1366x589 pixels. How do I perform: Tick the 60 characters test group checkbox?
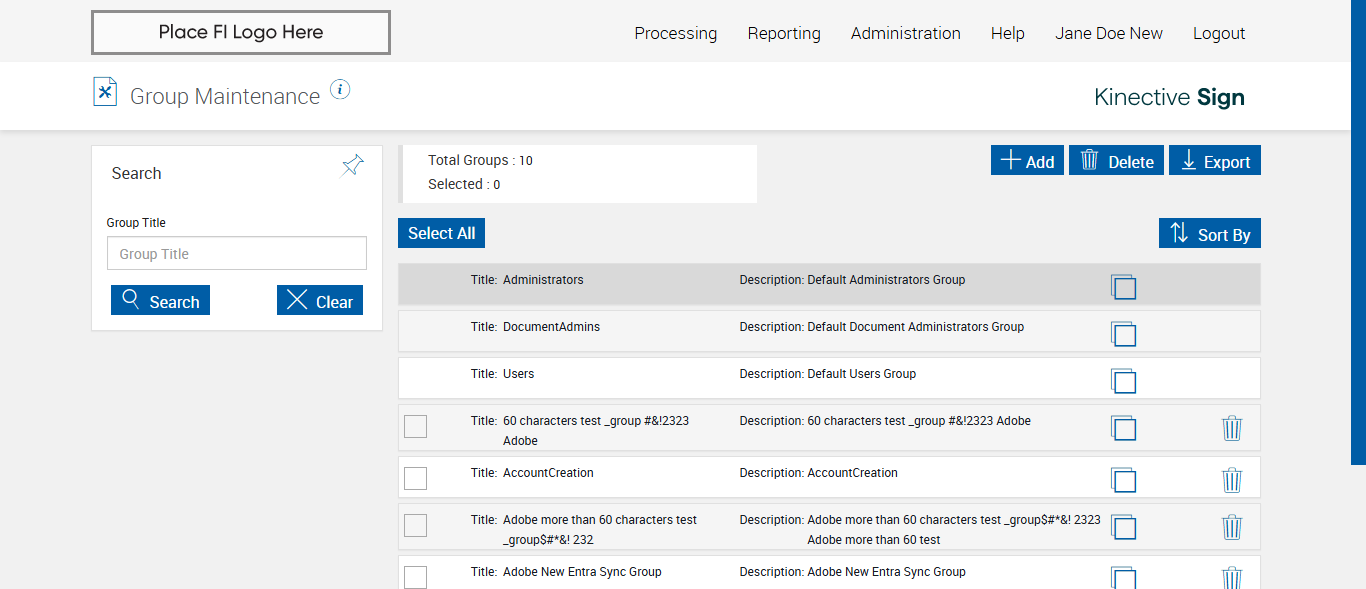coord(415,427)
